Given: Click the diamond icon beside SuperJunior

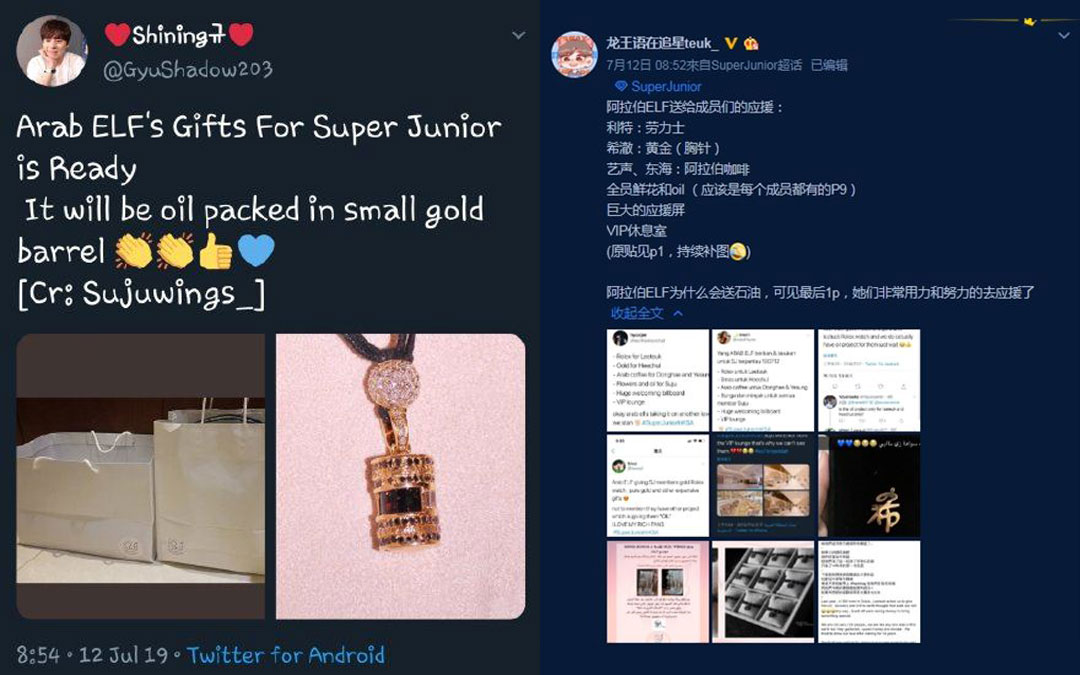Looking at the screenshot, I should click(621, 86).
